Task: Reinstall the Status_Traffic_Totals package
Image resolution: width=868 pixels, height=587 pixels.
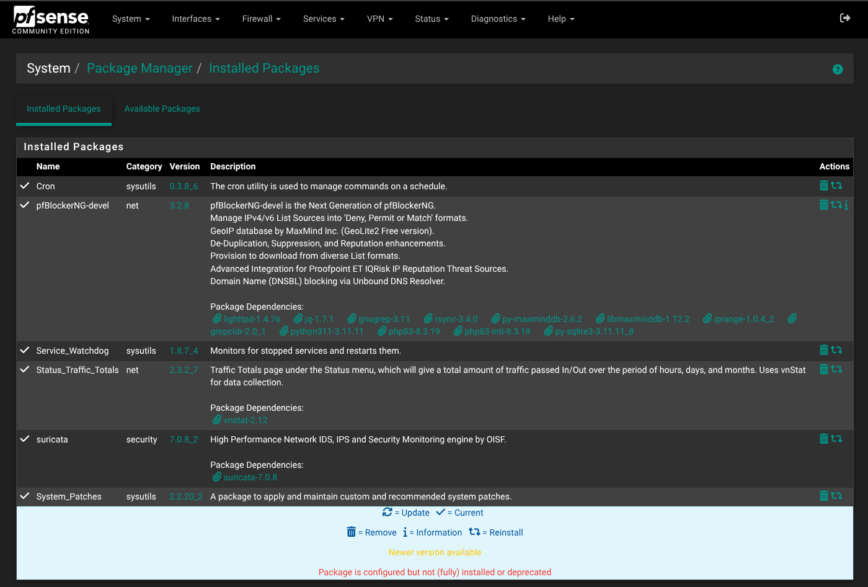Action: [836, 369]
